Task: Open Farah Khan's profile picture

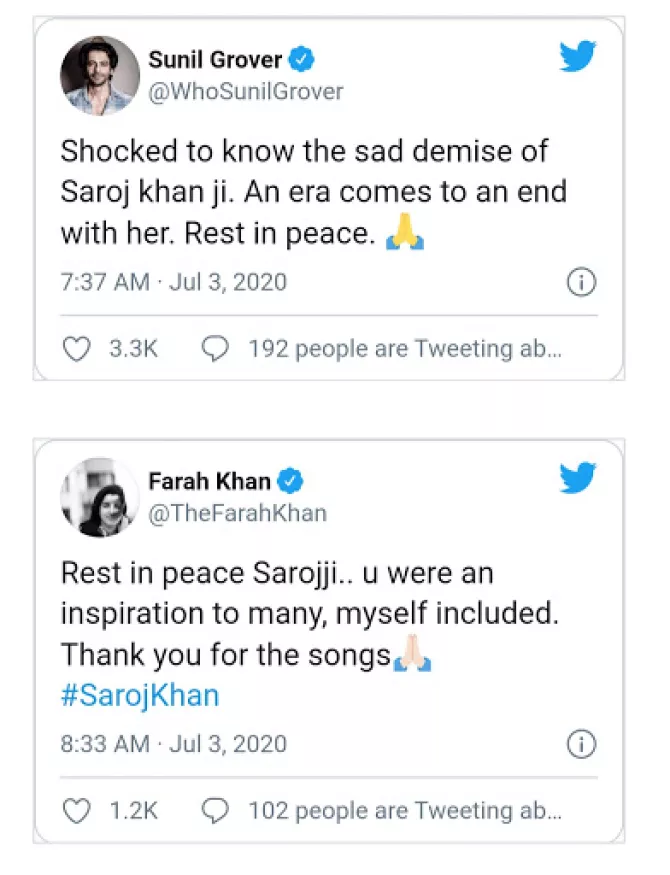Action: (100, 497)
